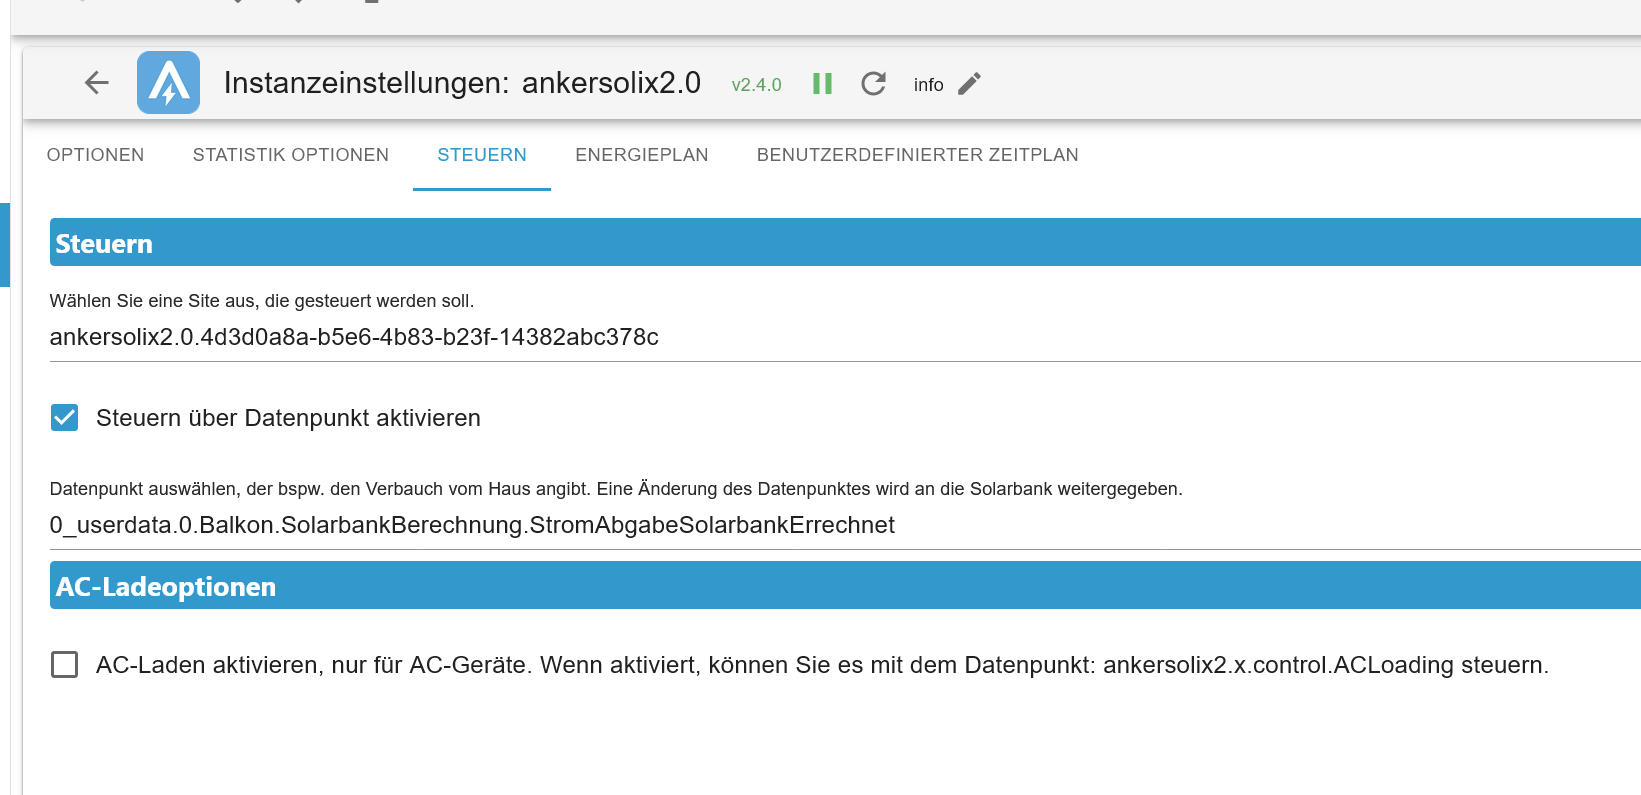Image resolution: width=1641 pixels, height=795 pixels.
Task: Click the 'Datenpunkt auswählen' description text
Action: [616, 489]
